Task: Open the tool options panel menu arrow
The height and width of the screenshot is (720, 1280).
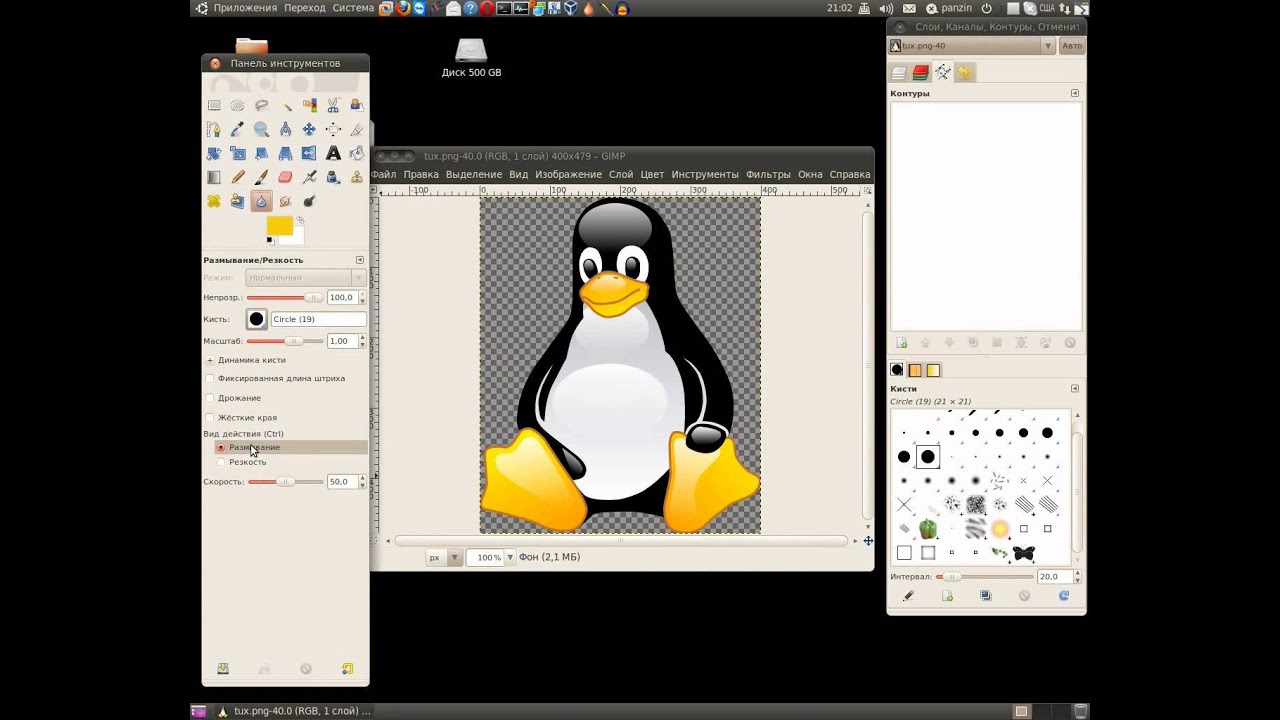Action: 360,260
